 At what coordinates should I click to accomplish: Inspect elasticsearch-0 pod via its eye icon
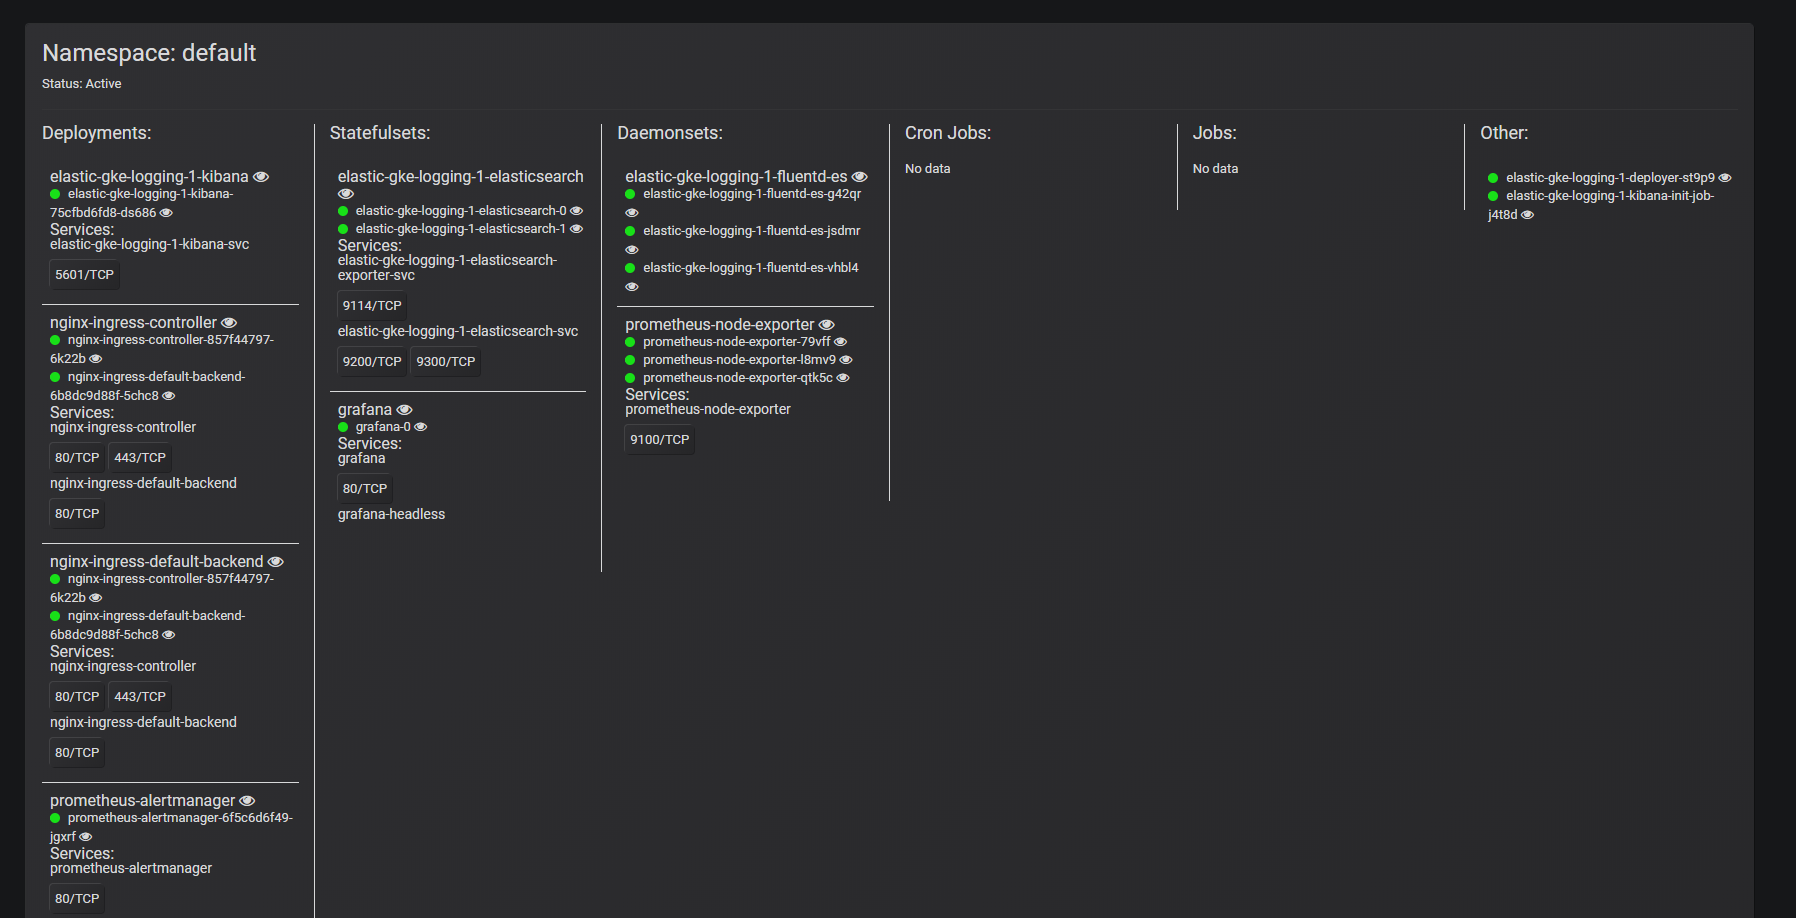[576, 211]
